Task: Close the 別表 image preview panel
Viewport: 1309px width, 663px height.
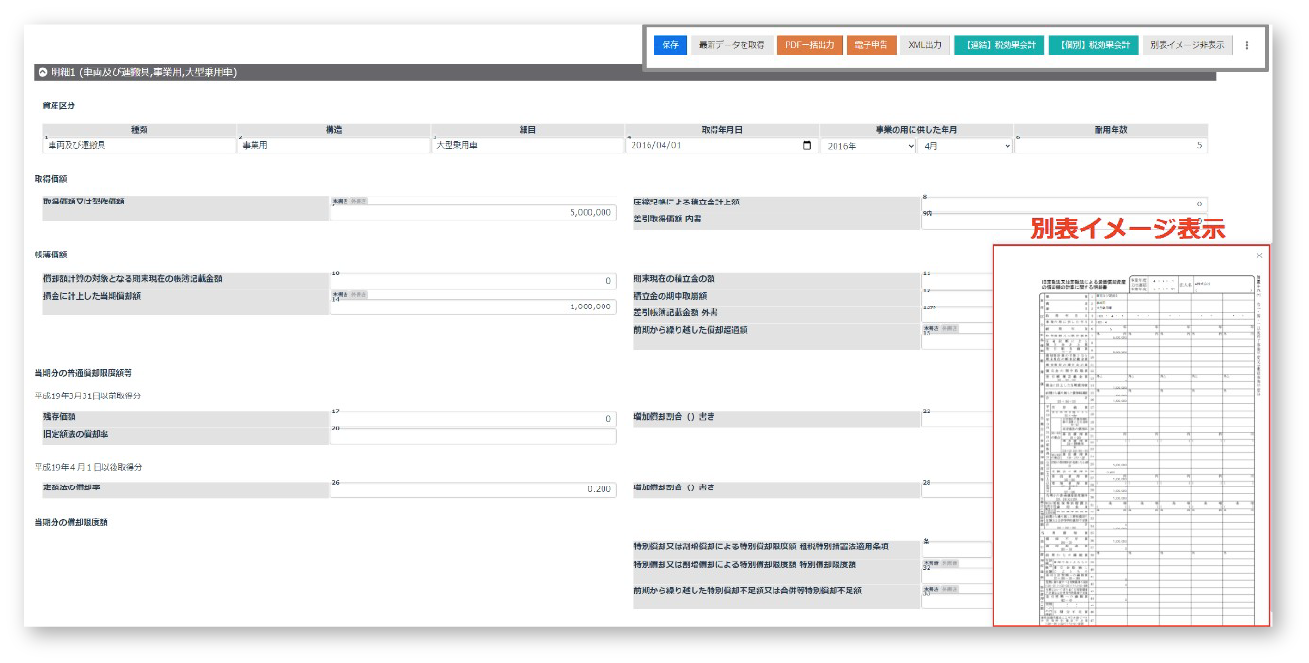Action: (1259, 256)
